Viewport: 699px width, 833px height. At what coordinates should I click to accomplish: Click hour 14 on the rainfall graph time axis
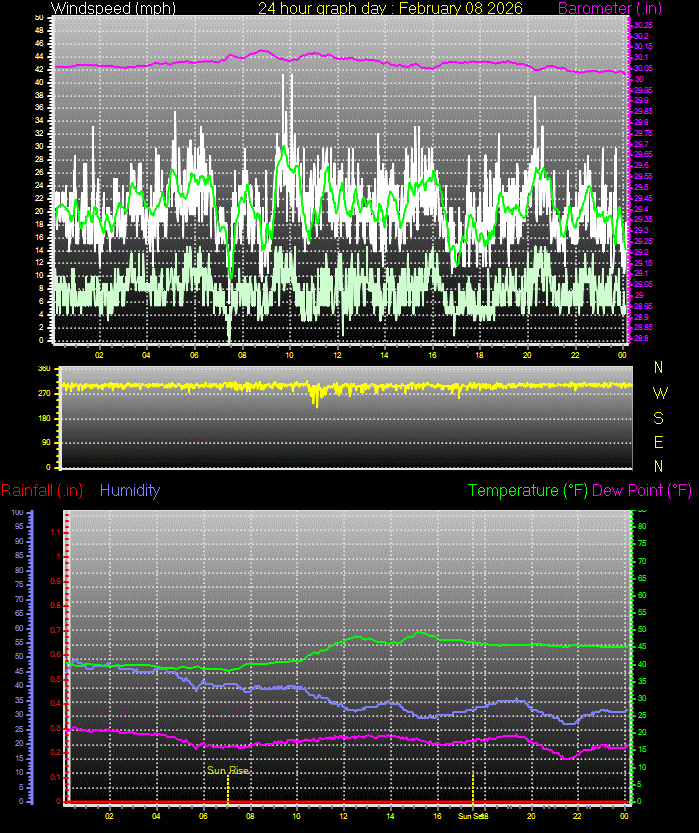390,816
